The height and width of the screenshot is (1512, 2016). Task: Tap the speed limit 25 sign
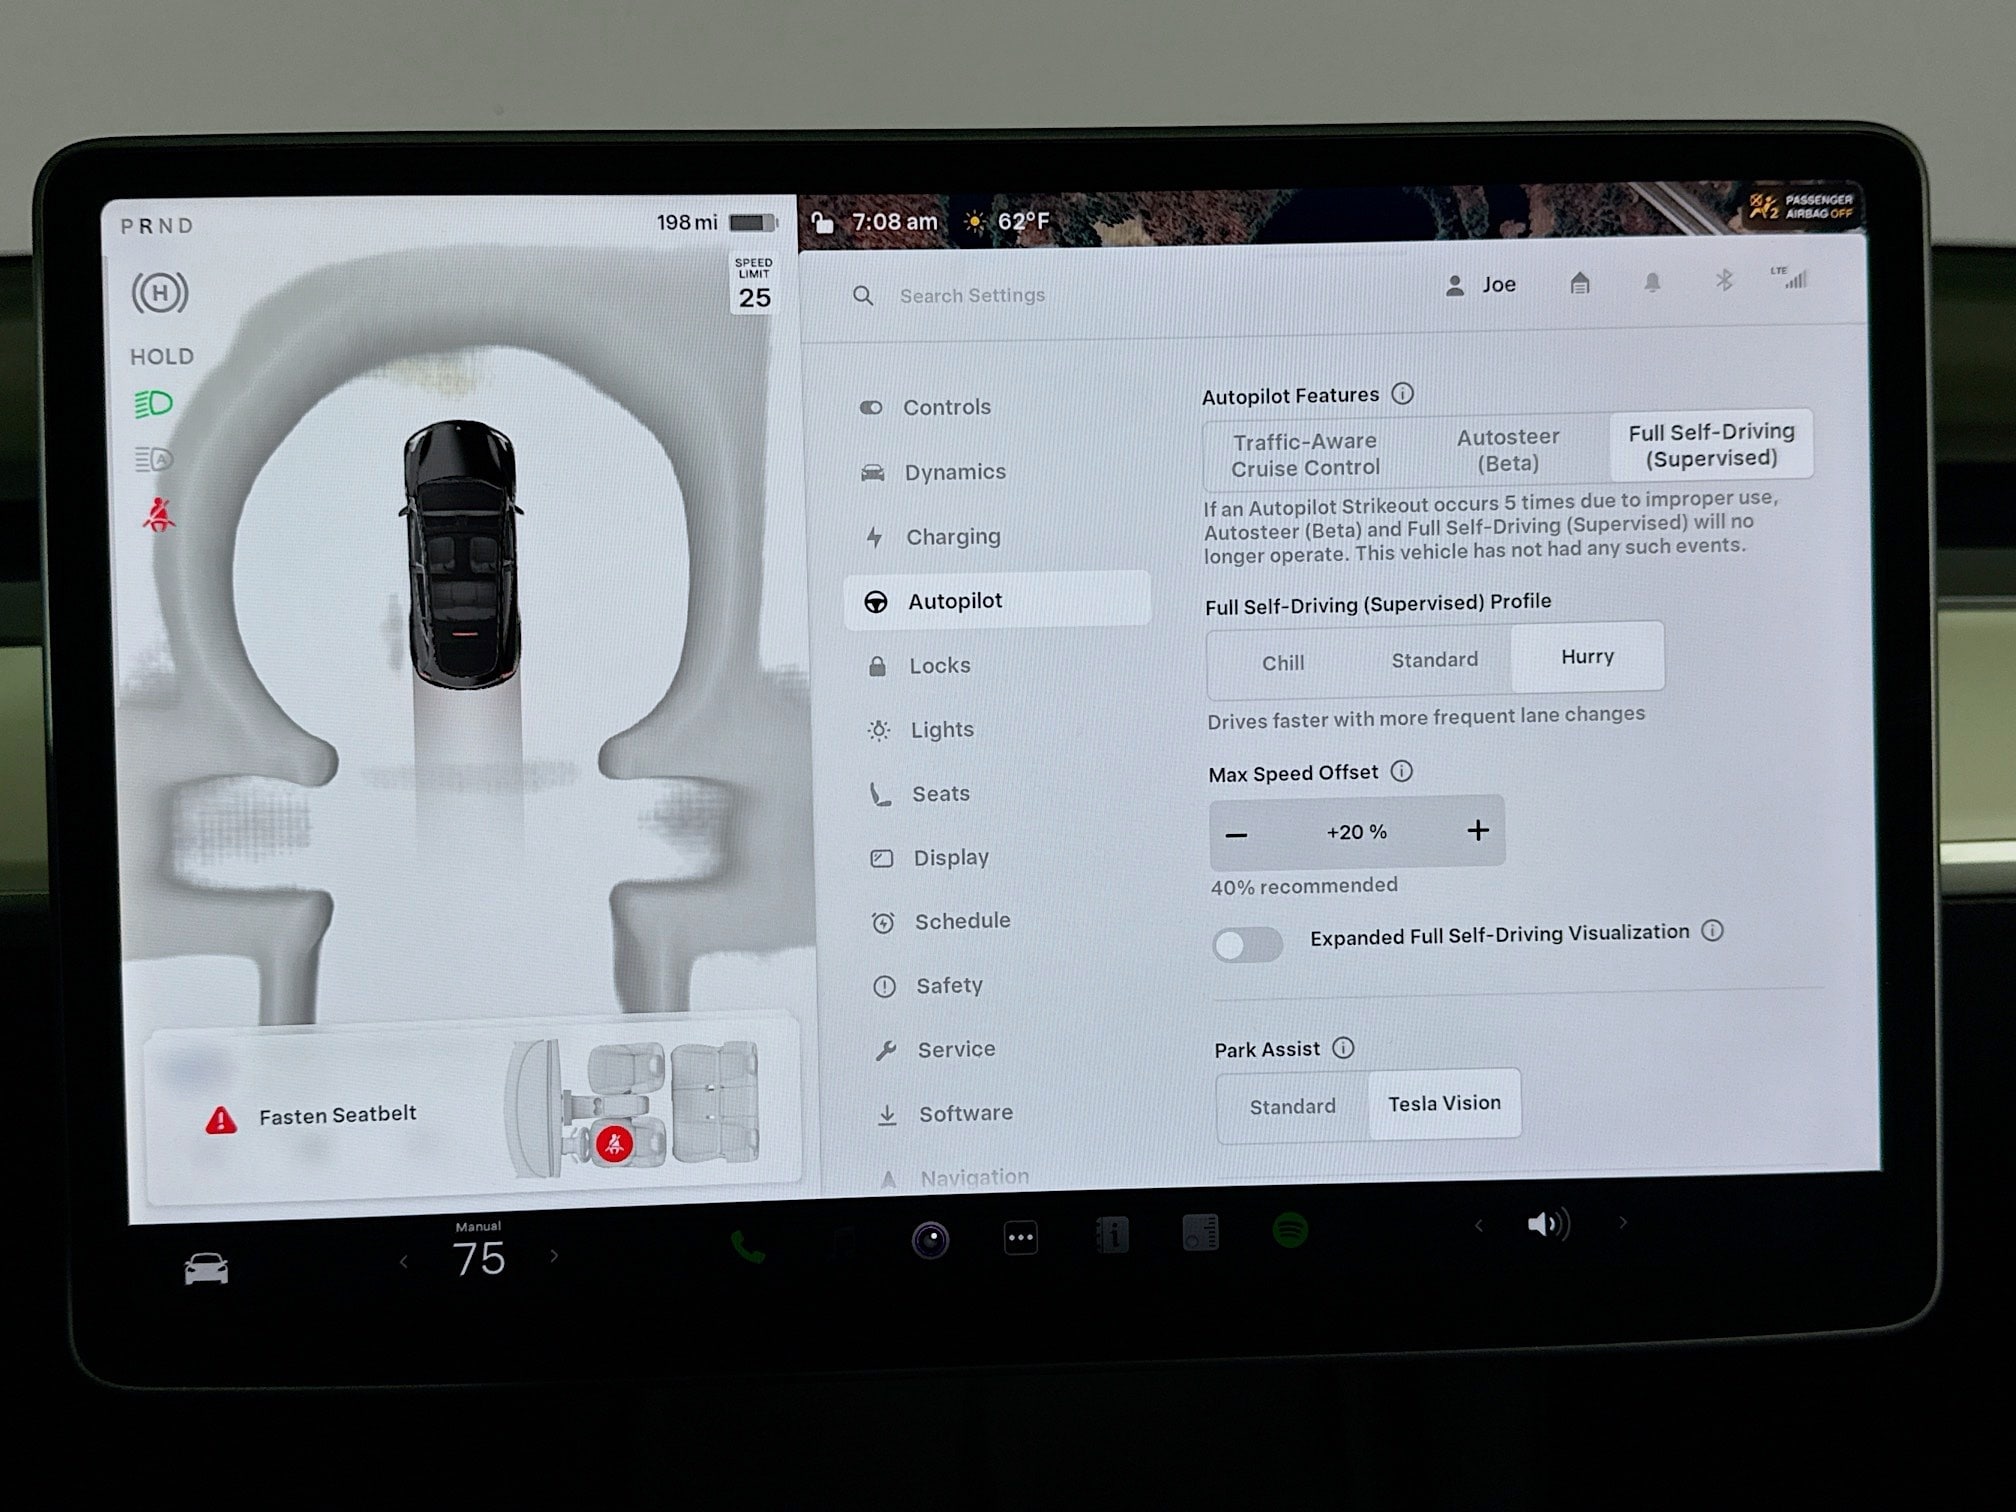tap(754, 284)
